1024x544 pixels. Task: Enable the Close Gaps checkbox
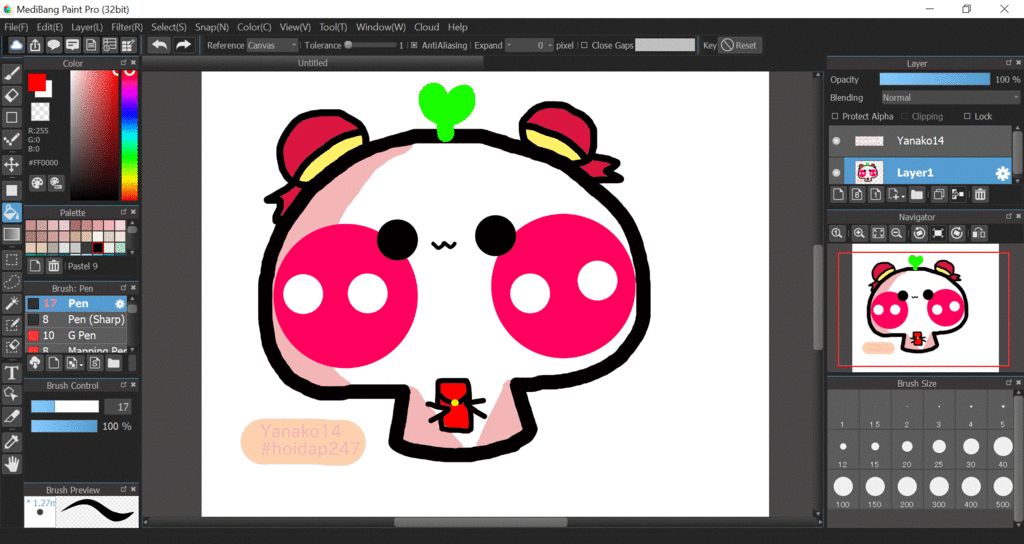(x=584, y=45)
